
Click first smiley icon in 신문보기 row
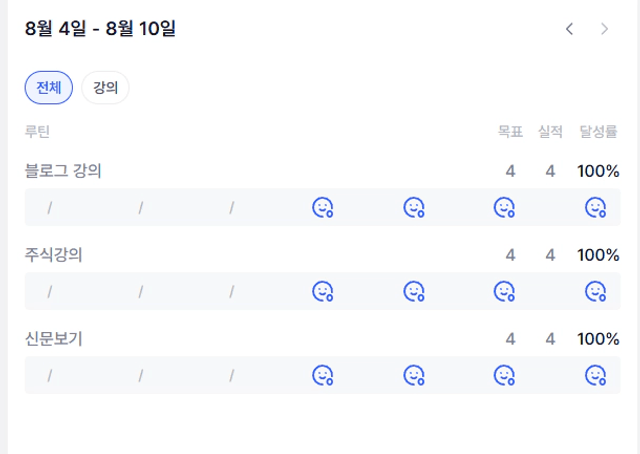pyautogui.click(x=322, y=375)
